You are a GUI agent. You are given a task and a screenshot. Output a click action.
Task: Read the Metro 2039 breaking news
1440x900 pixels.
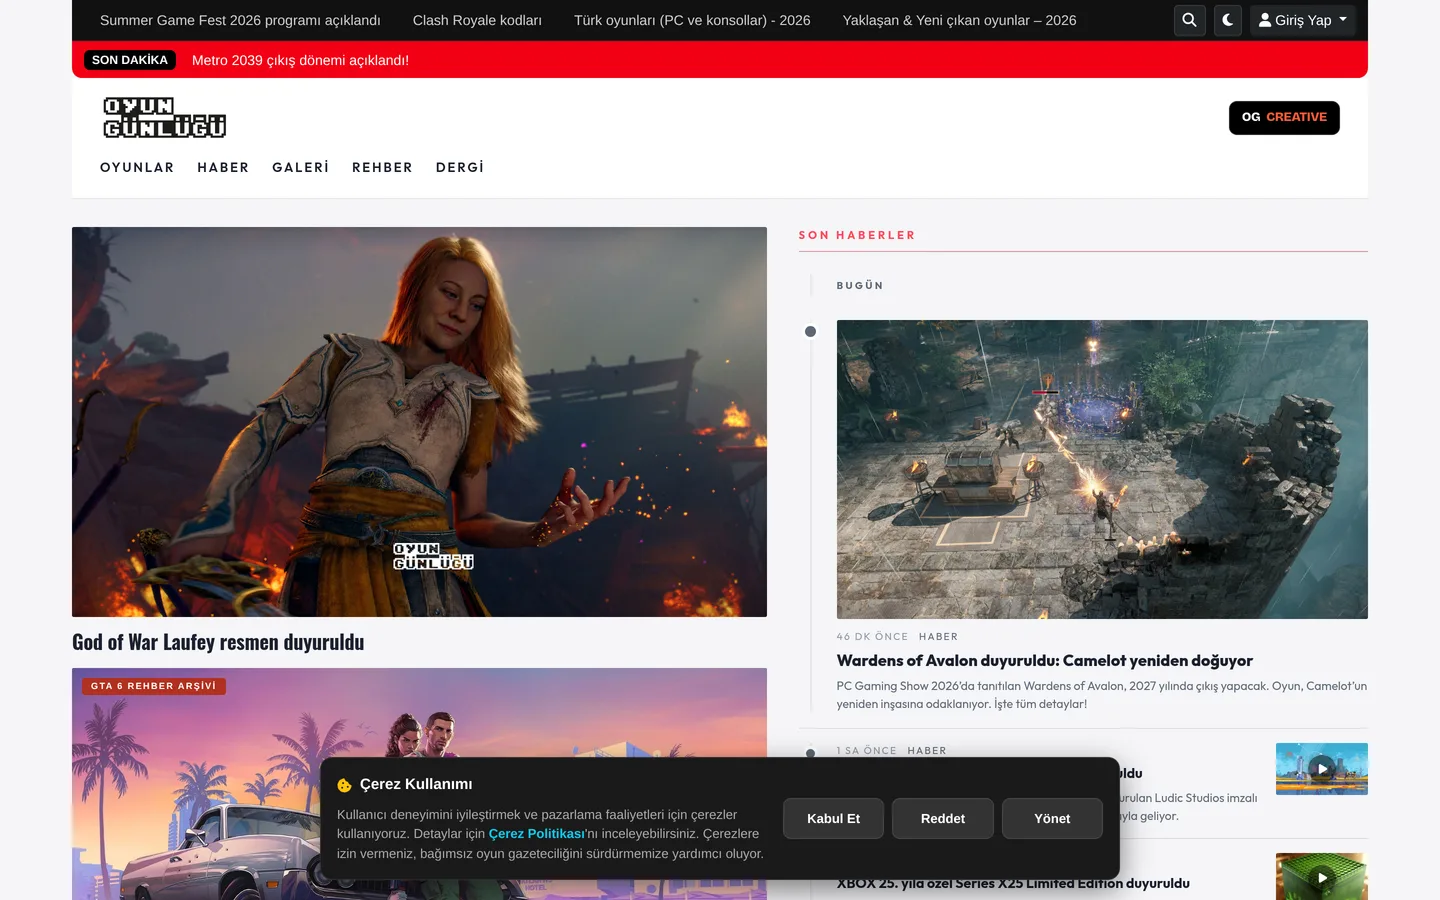pos(300,60)
